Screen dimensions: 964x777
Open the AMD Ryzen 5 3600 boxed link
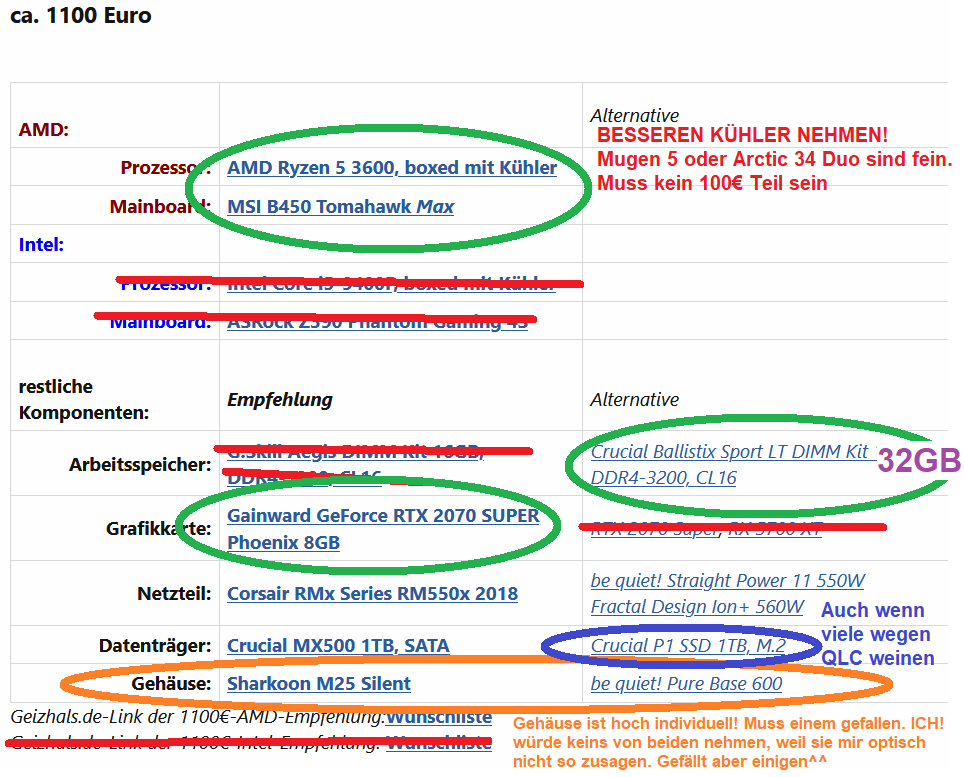point(392,168)
